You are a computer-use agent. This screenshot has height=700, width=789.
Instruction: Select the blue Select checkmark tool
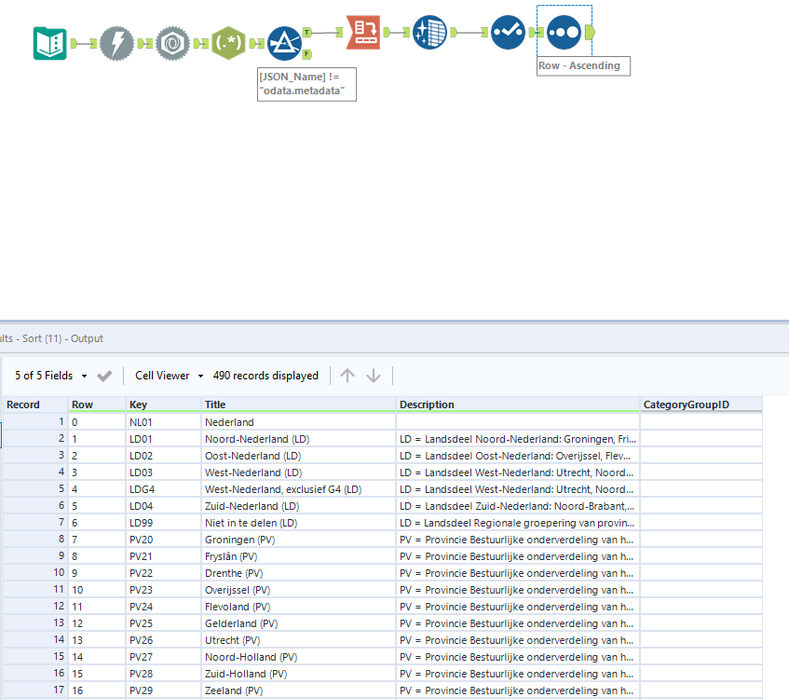click(508, 32)
